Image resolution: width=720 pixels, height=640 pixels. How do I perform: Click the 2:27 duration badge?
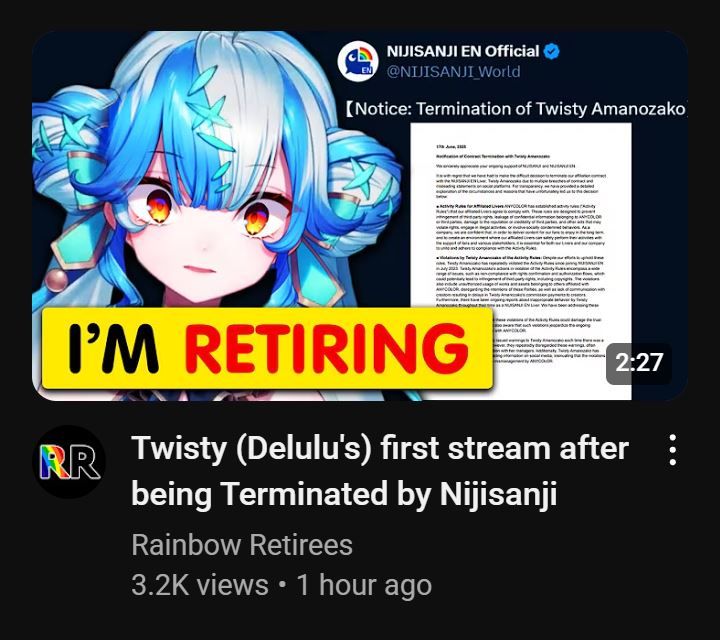(639, 363)
